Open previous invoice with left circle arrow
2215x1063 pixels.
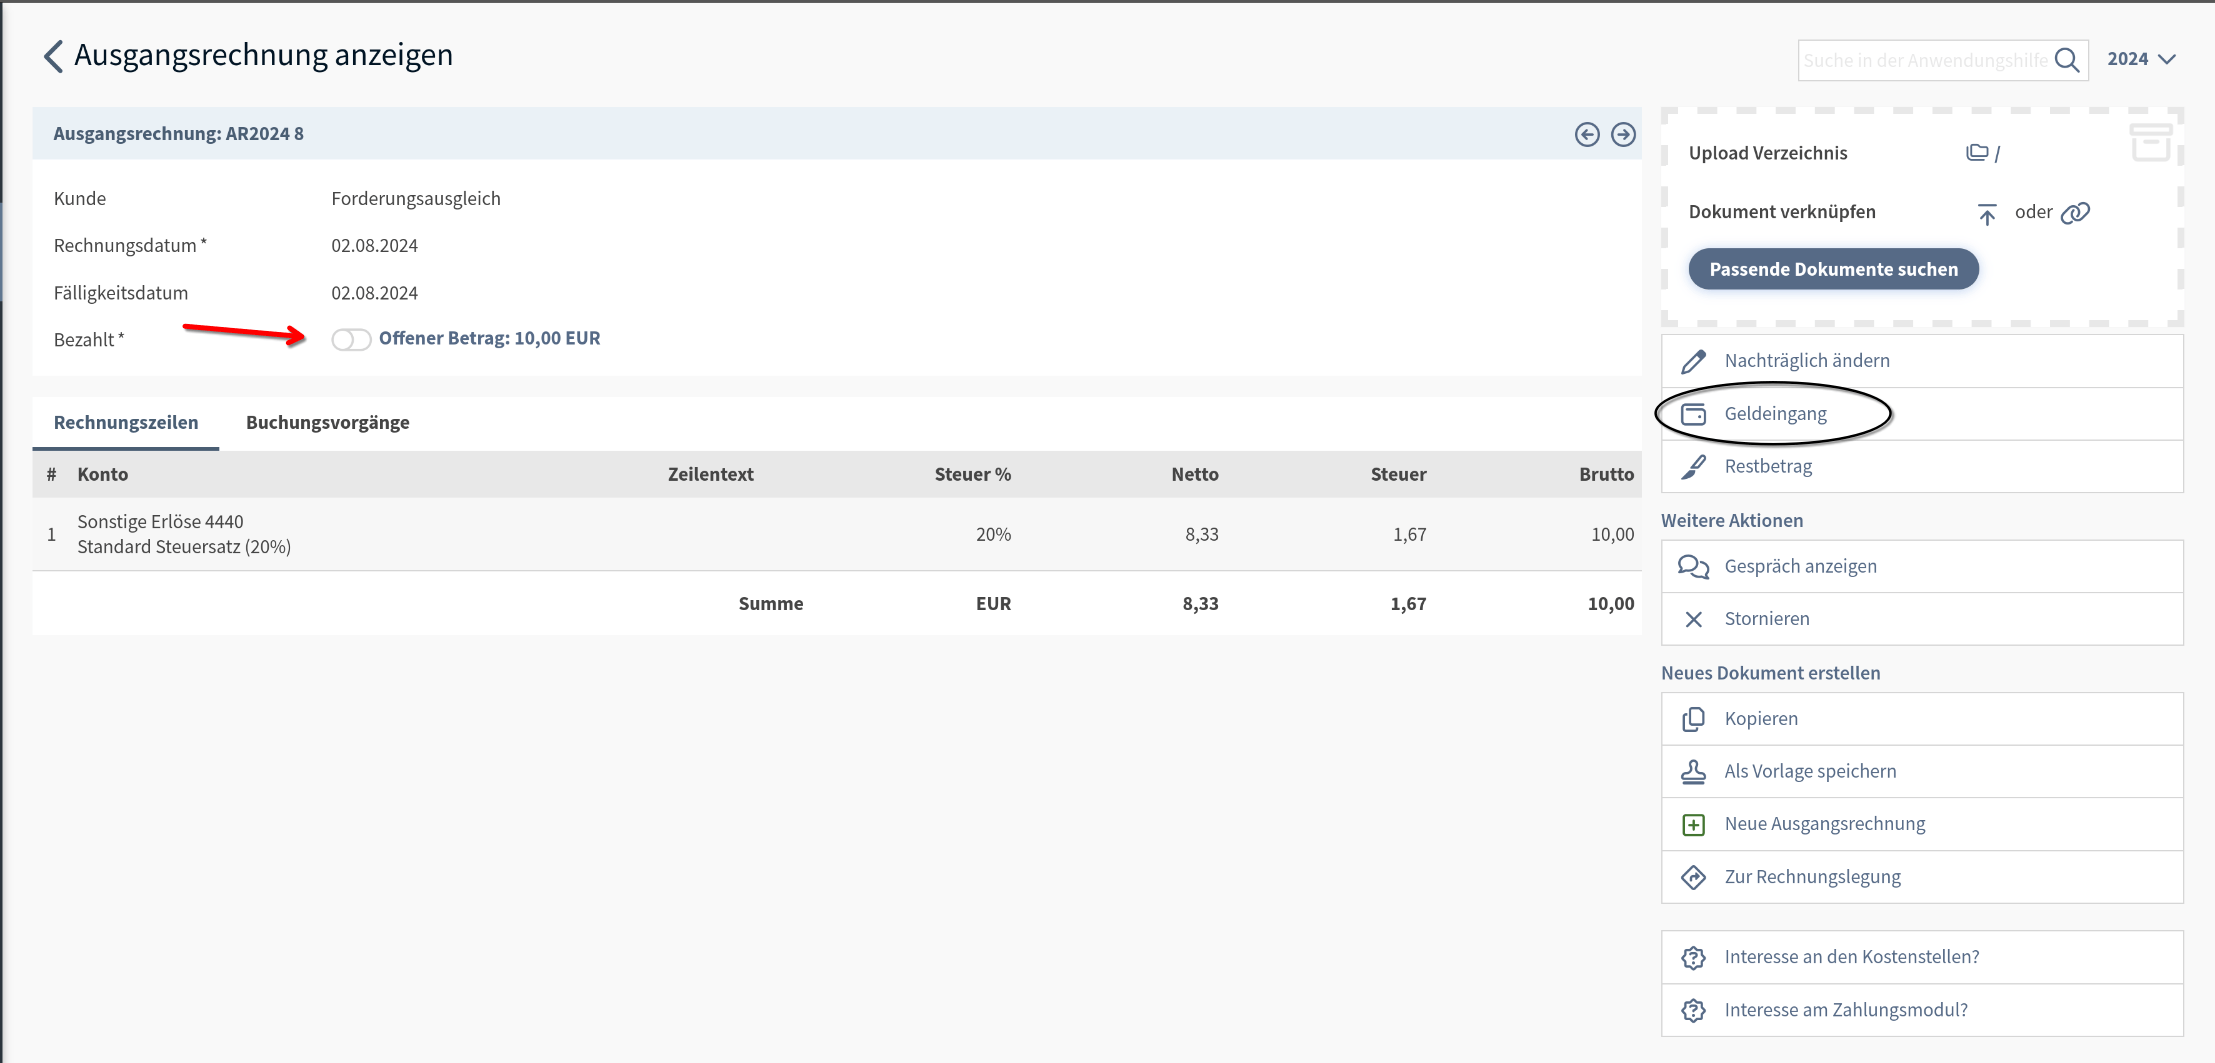(1587, 134)
